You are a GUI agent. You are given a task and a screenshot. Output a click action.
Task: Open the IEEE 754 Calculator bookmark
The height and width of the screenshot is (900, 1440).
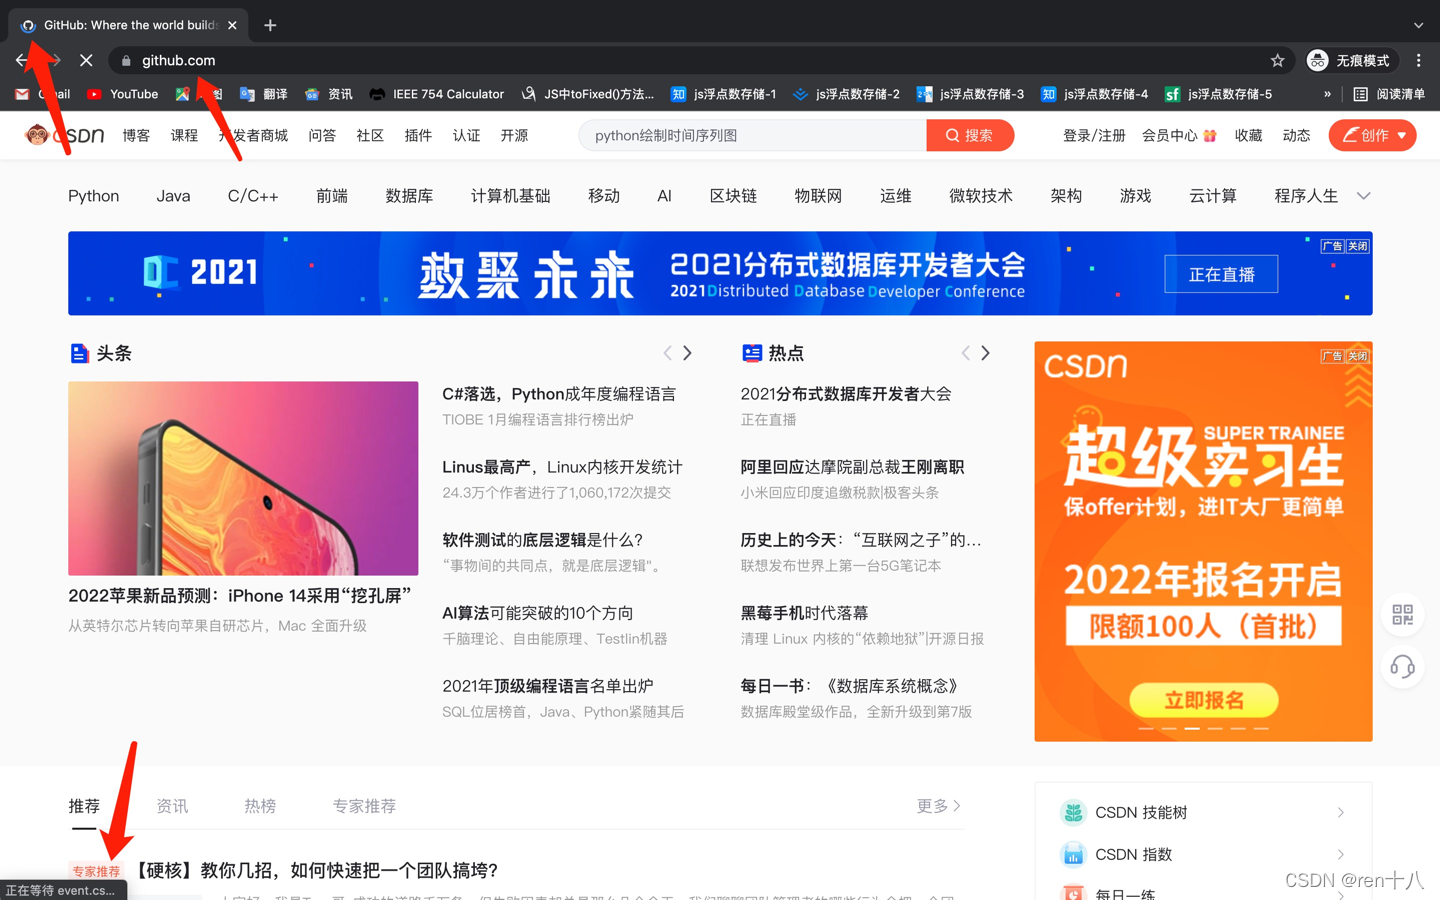pos(436,94)
